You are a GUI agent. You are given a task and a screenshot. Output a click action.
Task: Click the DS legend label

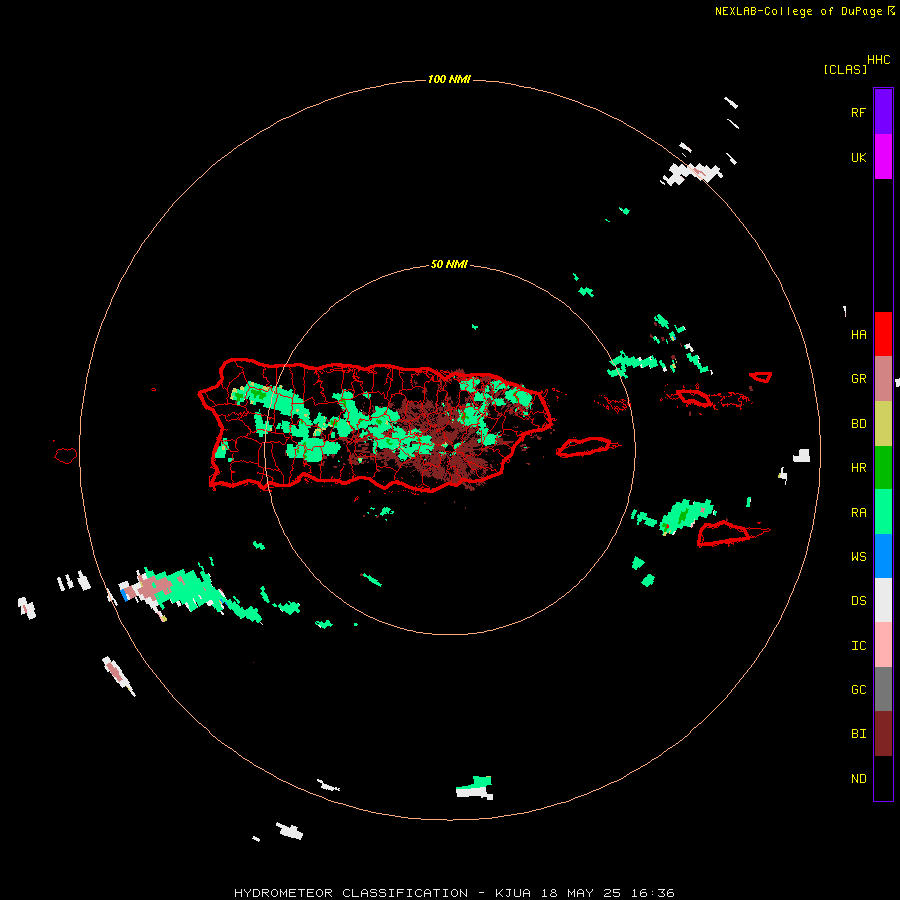coord(858,601)
